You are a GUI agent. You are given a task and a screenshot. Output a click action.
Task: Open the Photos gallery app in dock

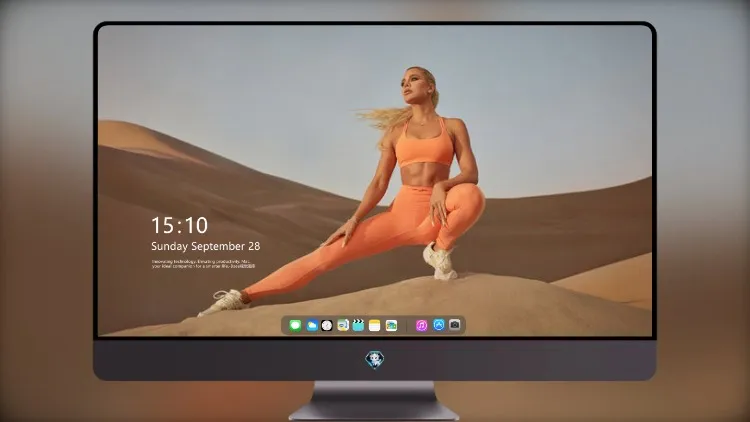point(391,326)
